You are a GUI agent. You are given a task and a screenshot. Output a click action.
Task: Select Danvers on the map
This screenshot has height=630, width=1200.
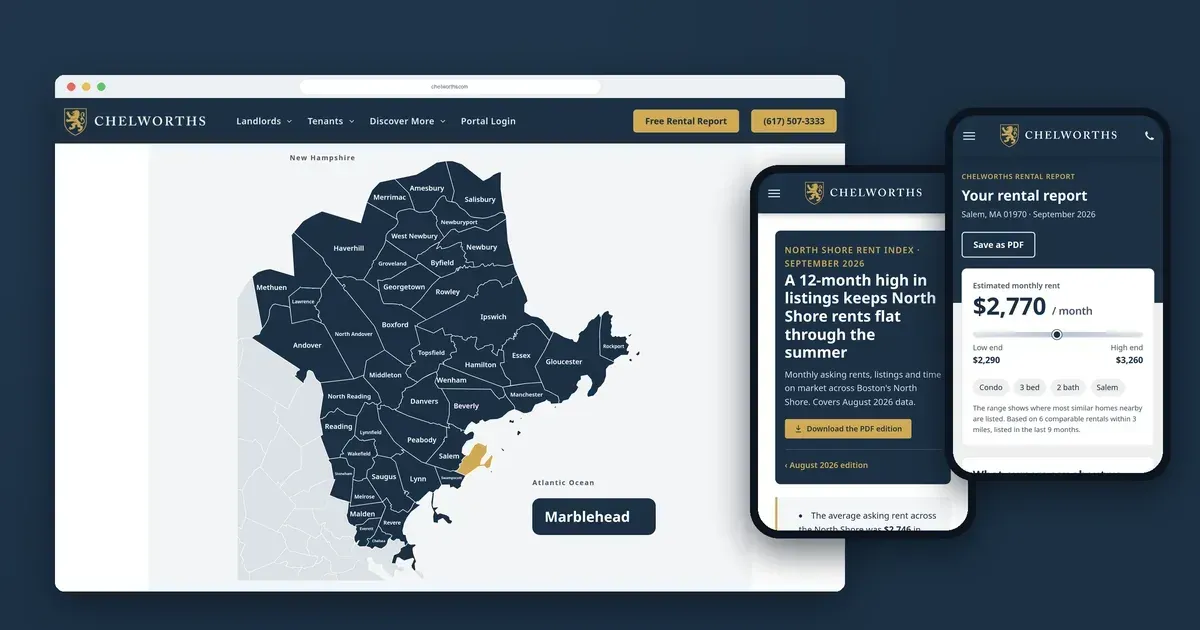point(424,401)
